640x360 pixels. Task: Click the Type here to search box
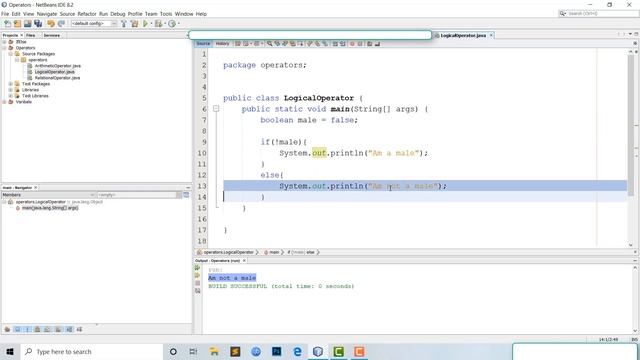click(92, 351)
